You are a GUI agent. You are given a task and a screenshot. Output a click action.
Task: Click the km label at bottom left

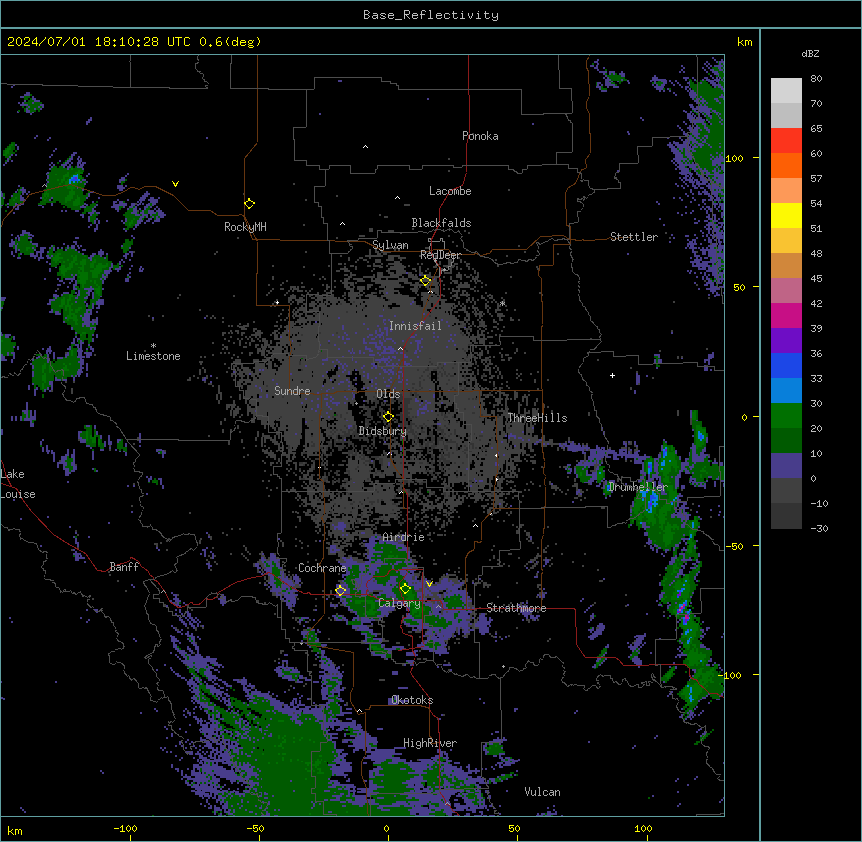15,830
